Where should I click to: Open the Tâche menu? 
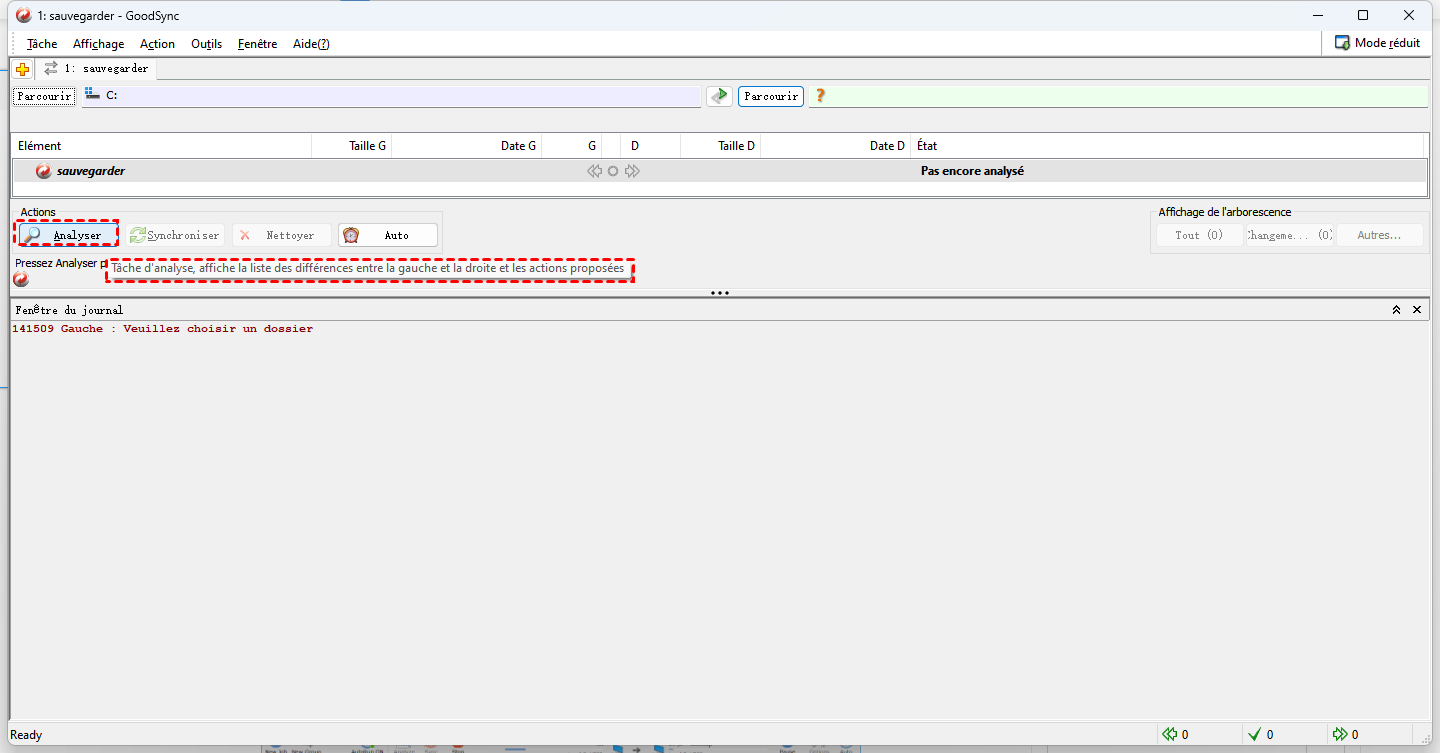click(x=42, y=44)
